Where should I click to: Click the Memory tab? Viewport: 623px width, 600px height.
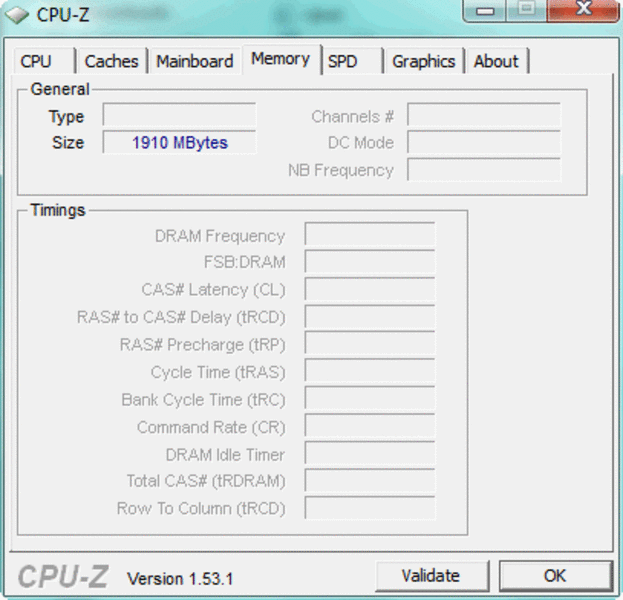(x=280, y=59)
